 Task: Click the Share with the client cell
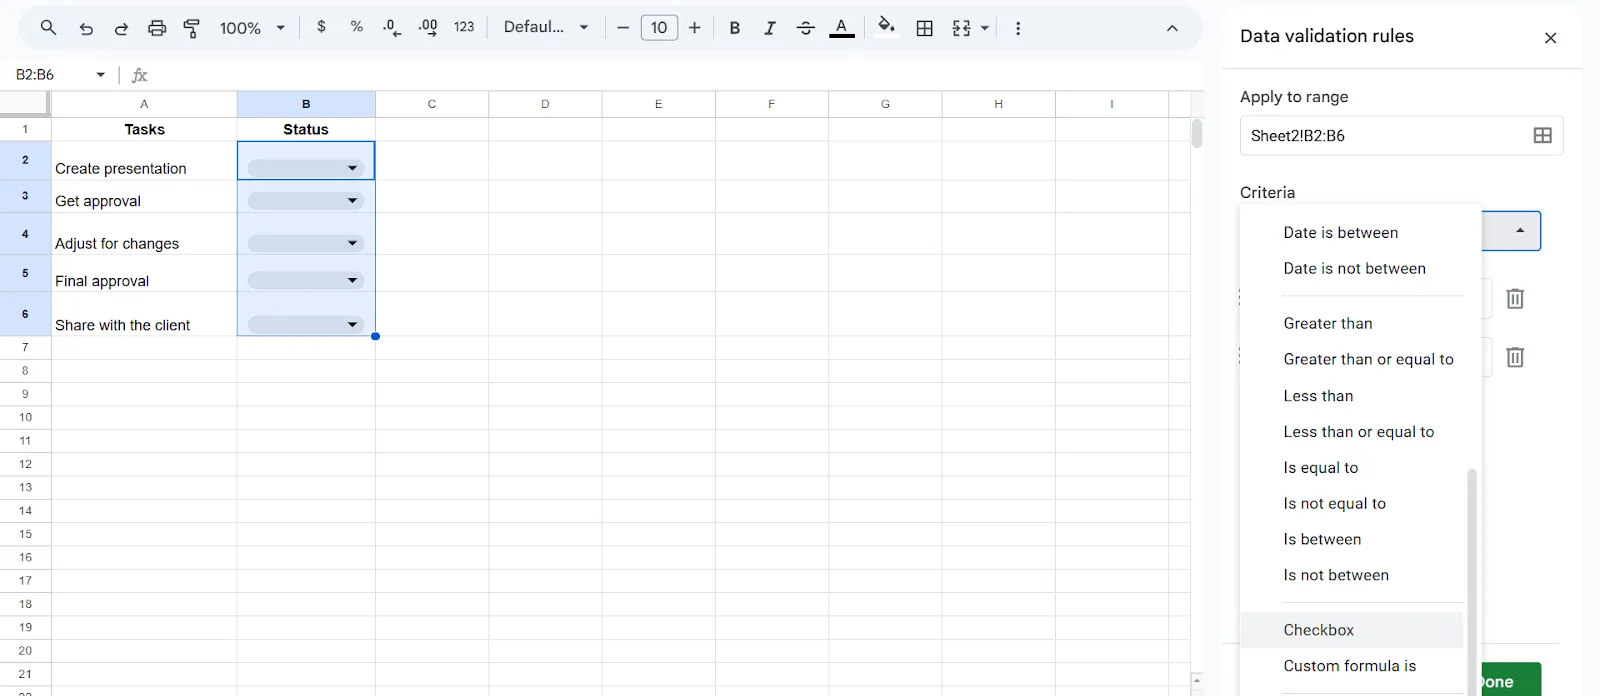point(144,314)
